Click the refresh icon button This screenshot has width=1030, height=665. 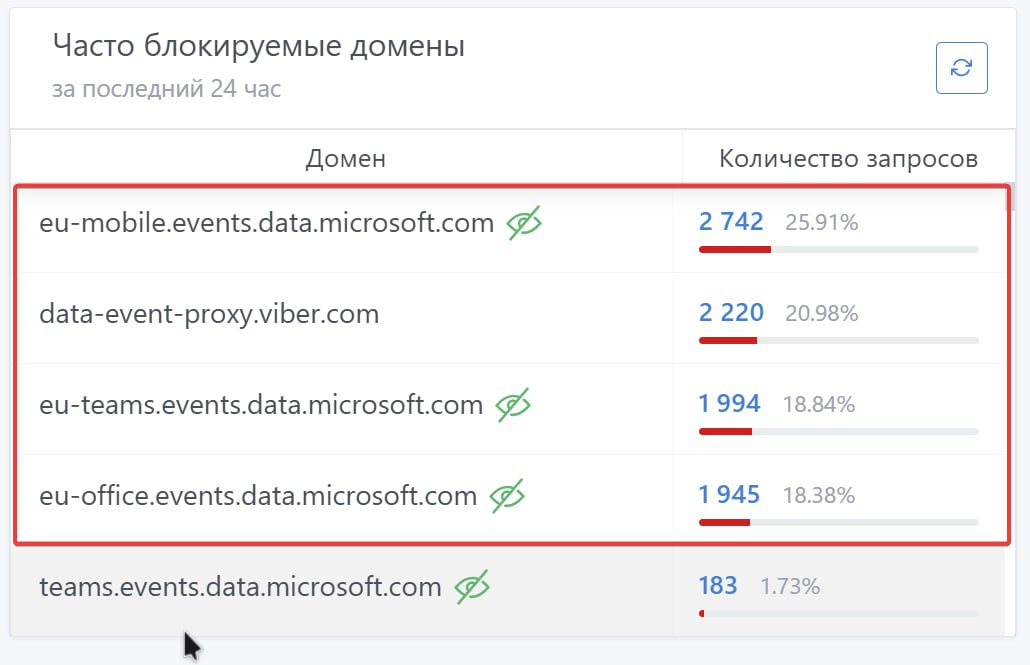click(x=962, y=68)
